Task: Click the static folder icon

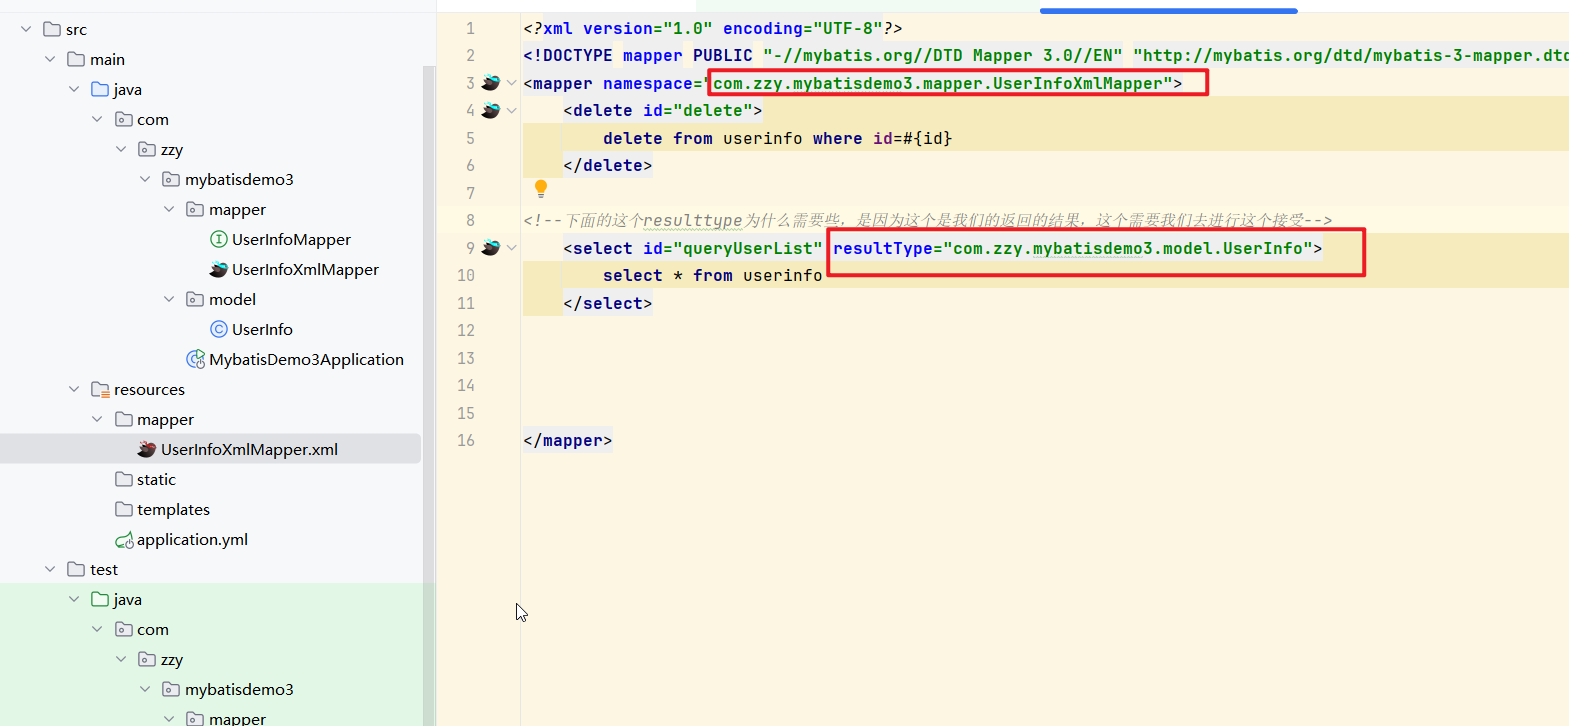Action: coord(124,479)
